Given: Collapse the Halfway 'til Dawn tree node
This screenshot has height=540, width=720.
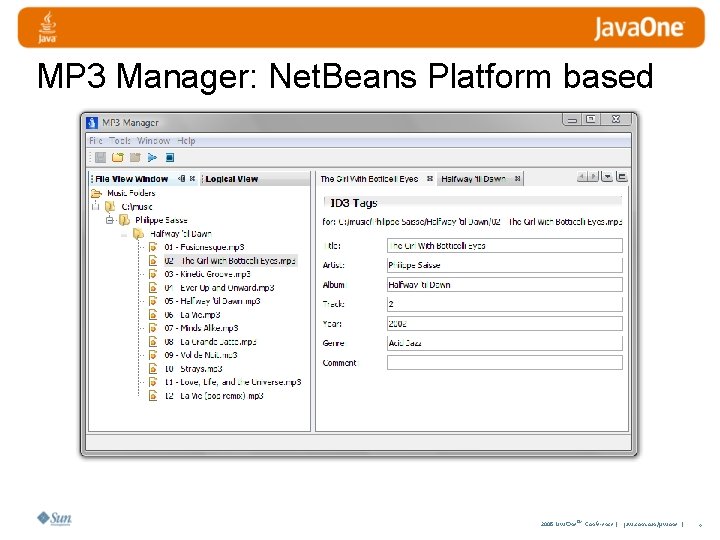Looking at the screenshot, I should [x=124, y=234].
